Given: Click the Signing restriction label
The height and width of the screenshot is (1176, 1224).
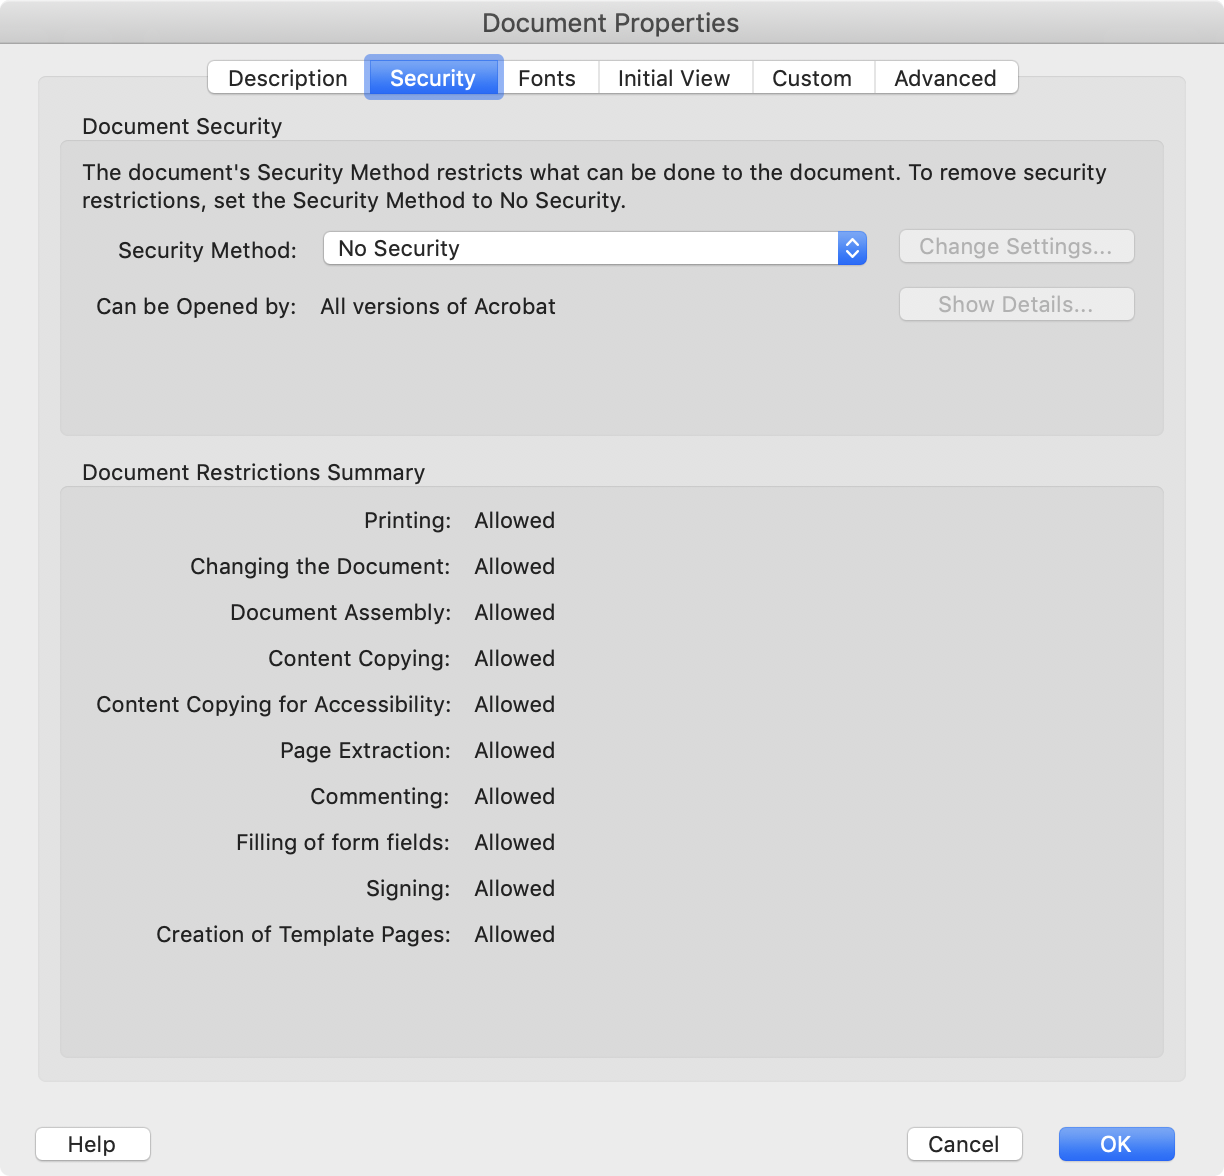Looking at the screenshot, I should 408,888.
